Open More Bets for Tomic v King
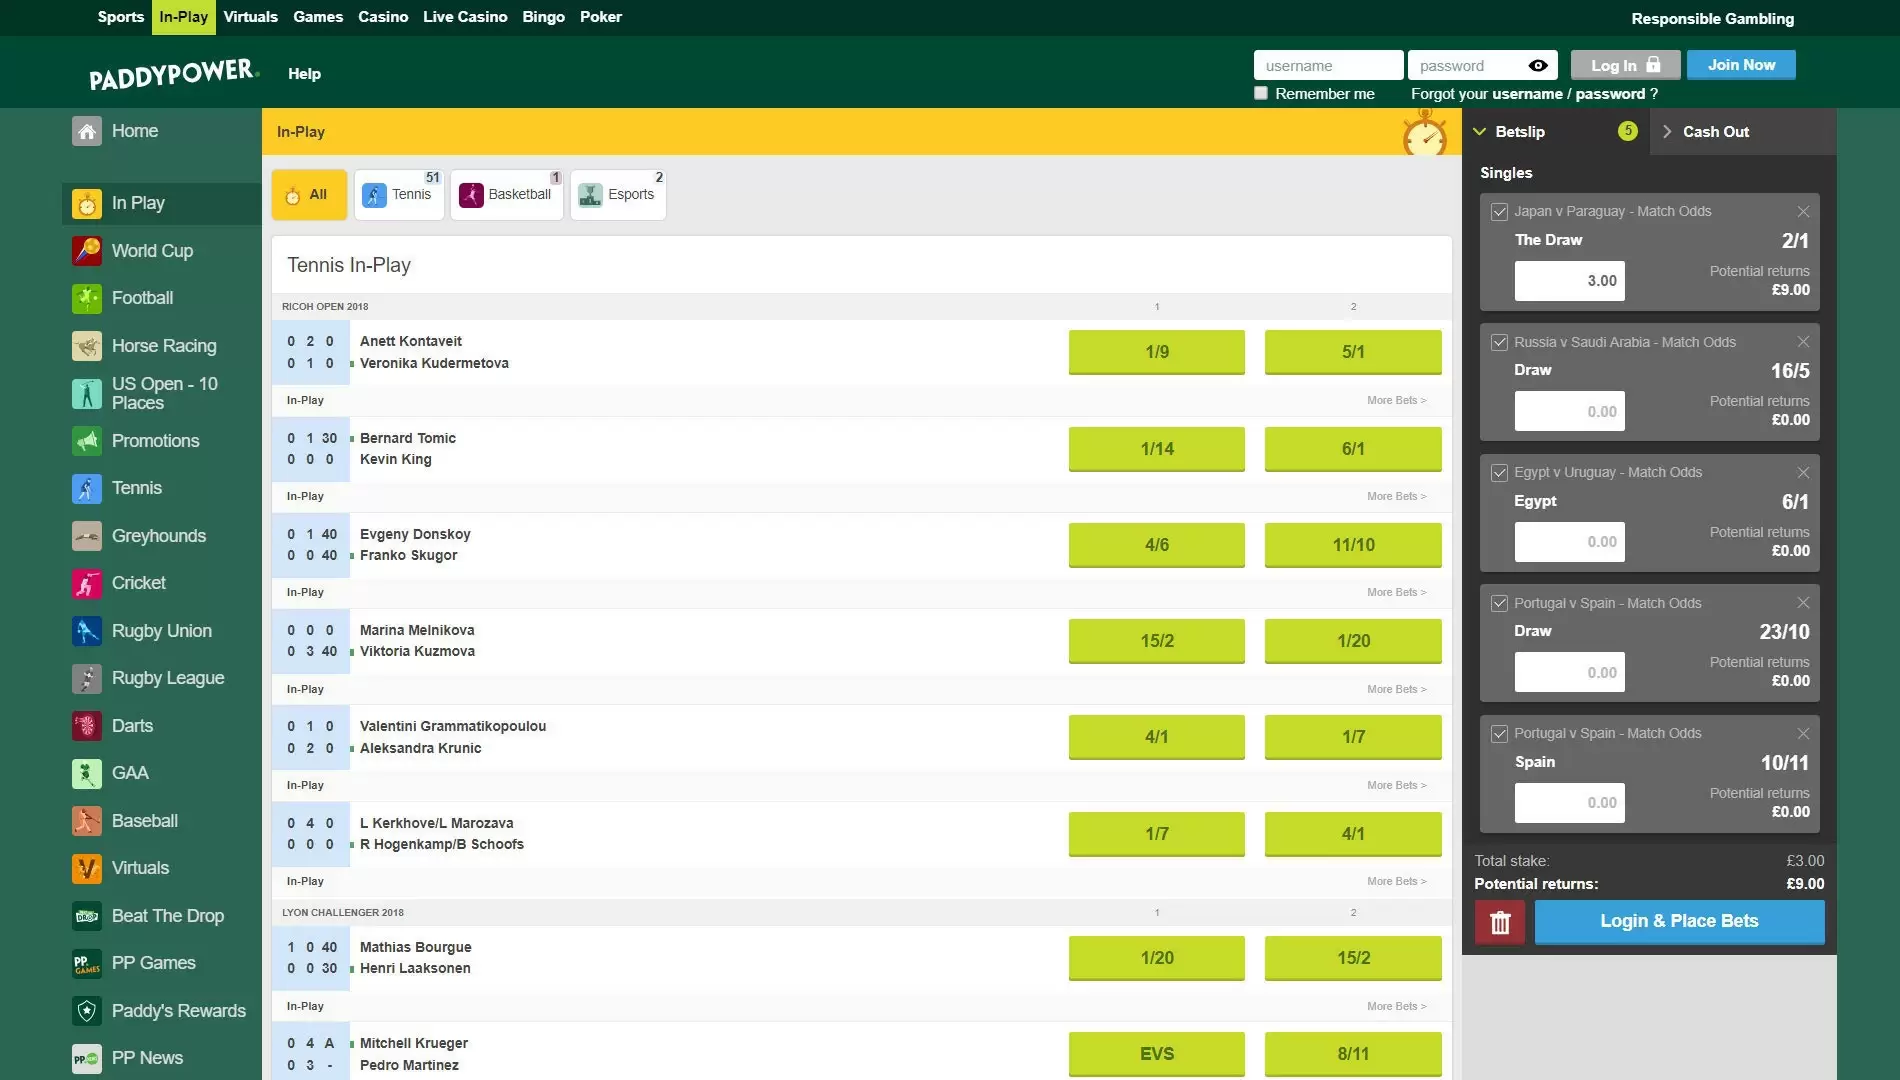The height and width of the screenshot is (1080, 1900). pos(1396,496)
